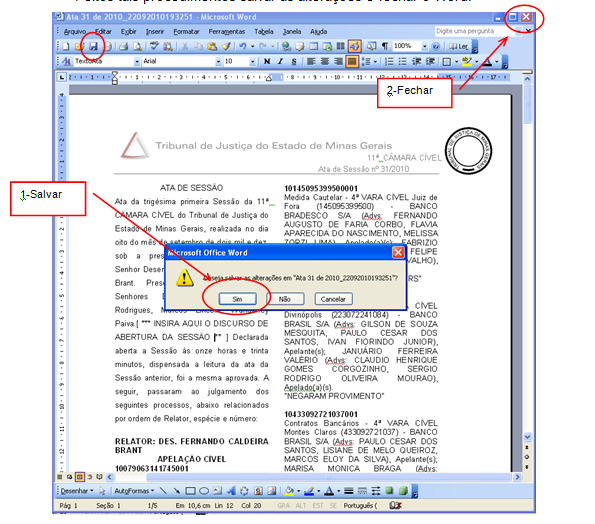Select the Oval drawing tool
The image size is (595, 524).
204,491
